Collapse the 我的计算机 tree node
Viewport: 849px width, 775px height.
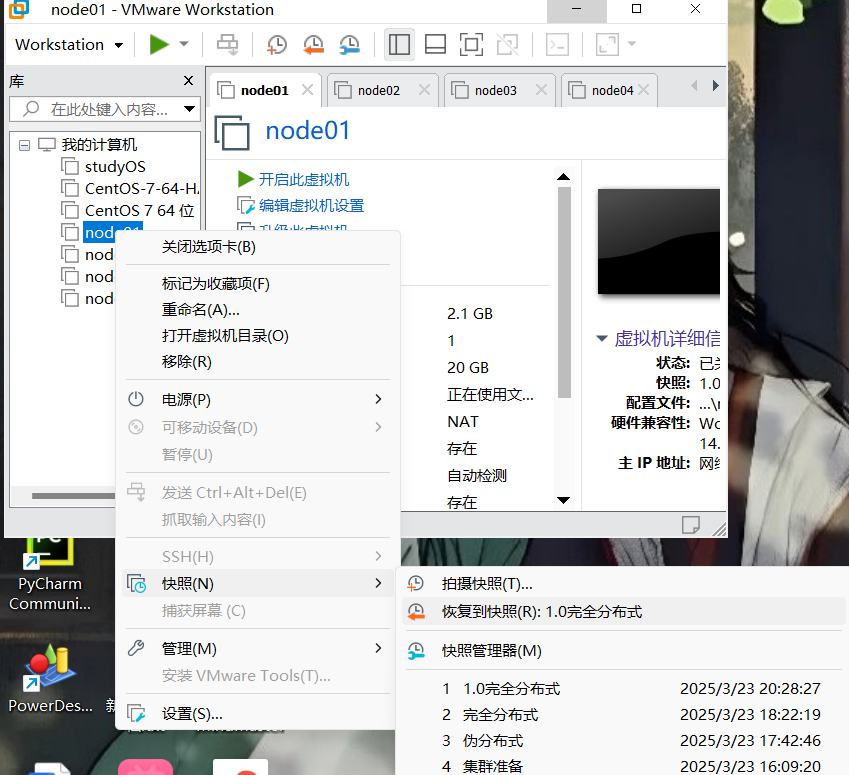click(24, 145)
